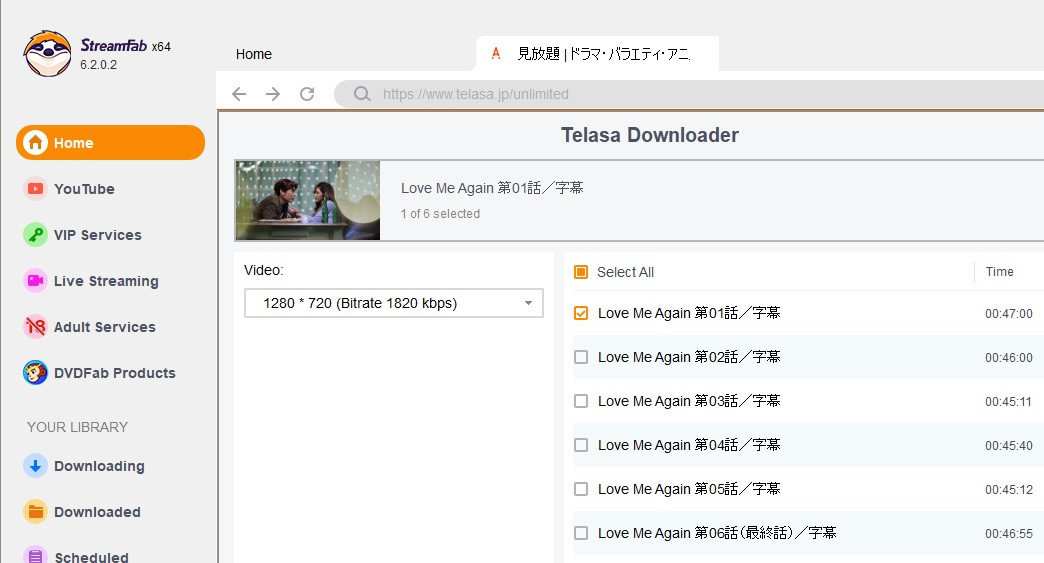Click the 00:47:00 duration value
The image size is (1044, 563).
pos(1009,313)
